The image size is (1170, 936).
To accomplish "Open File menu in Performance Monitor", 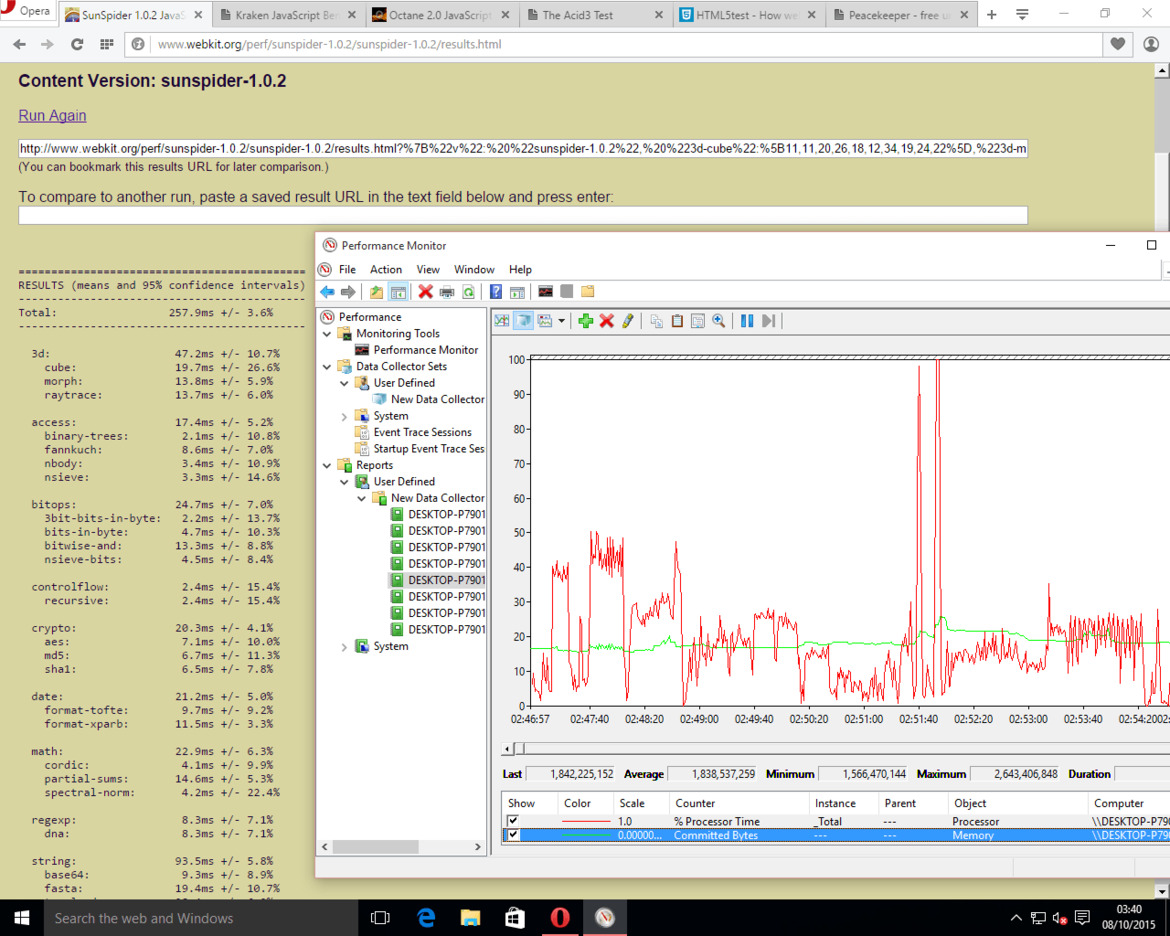I will pyautogui.click(x=347, y=269).
